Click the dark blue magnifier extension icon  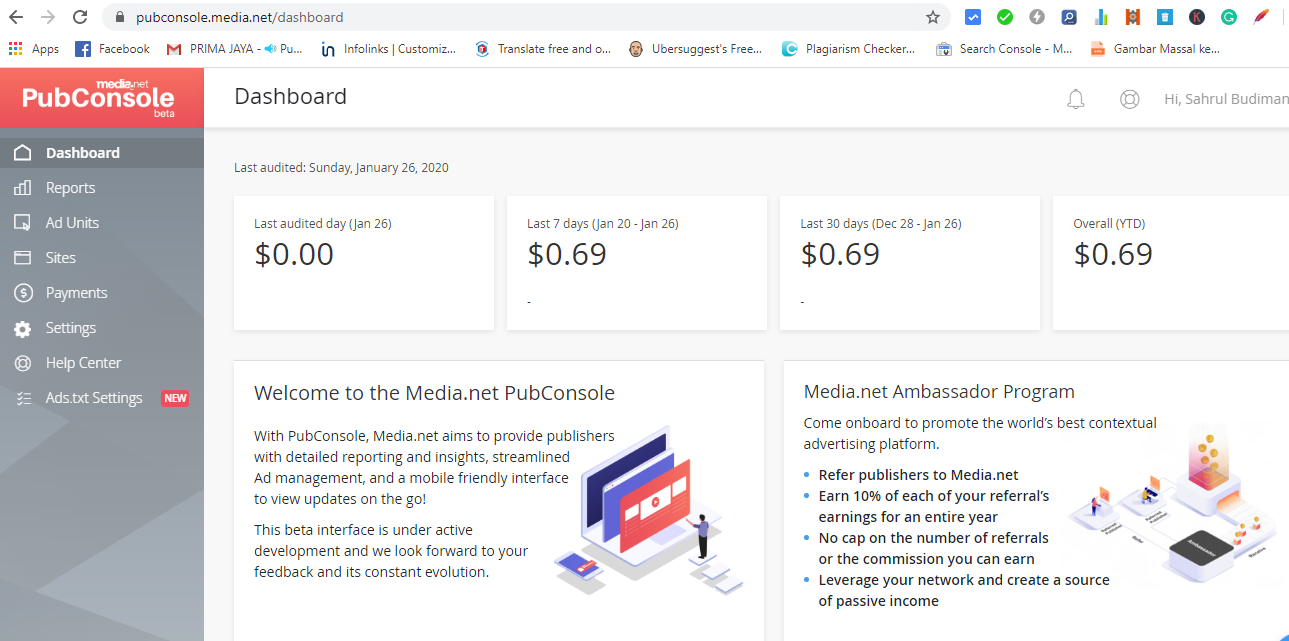(1069, 17)
